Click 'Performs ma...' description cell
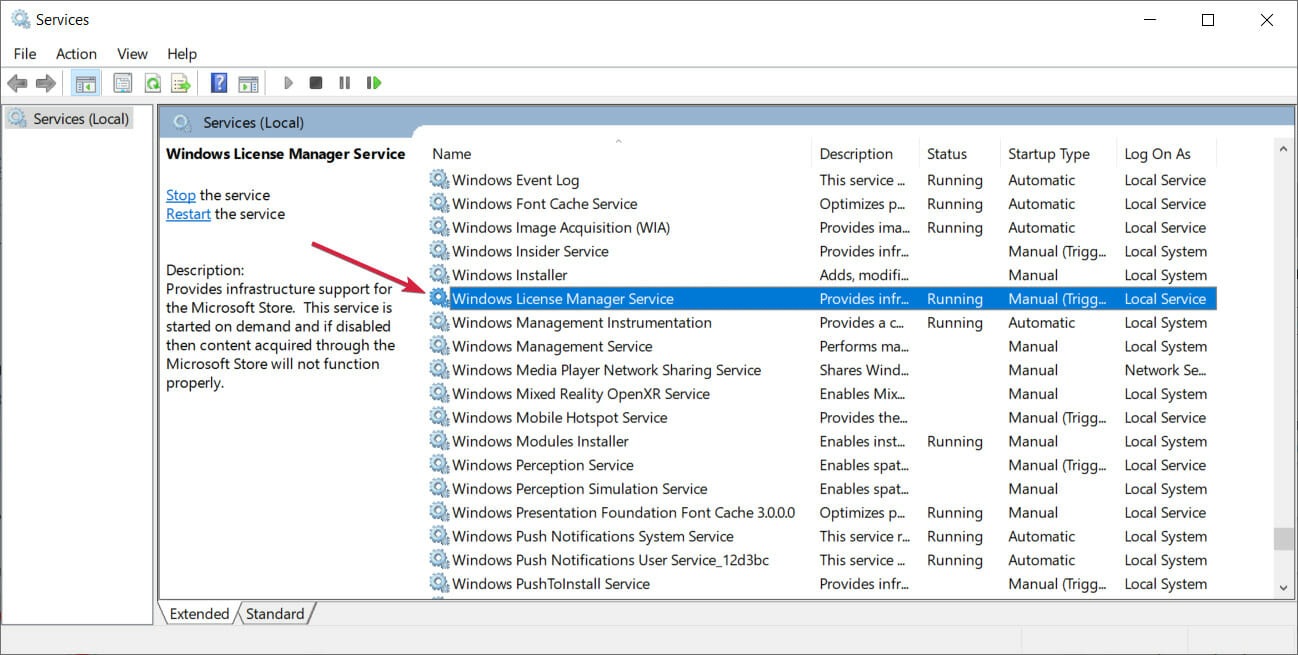Viewport: 1298px width, 655px height. tap(864, 346)
